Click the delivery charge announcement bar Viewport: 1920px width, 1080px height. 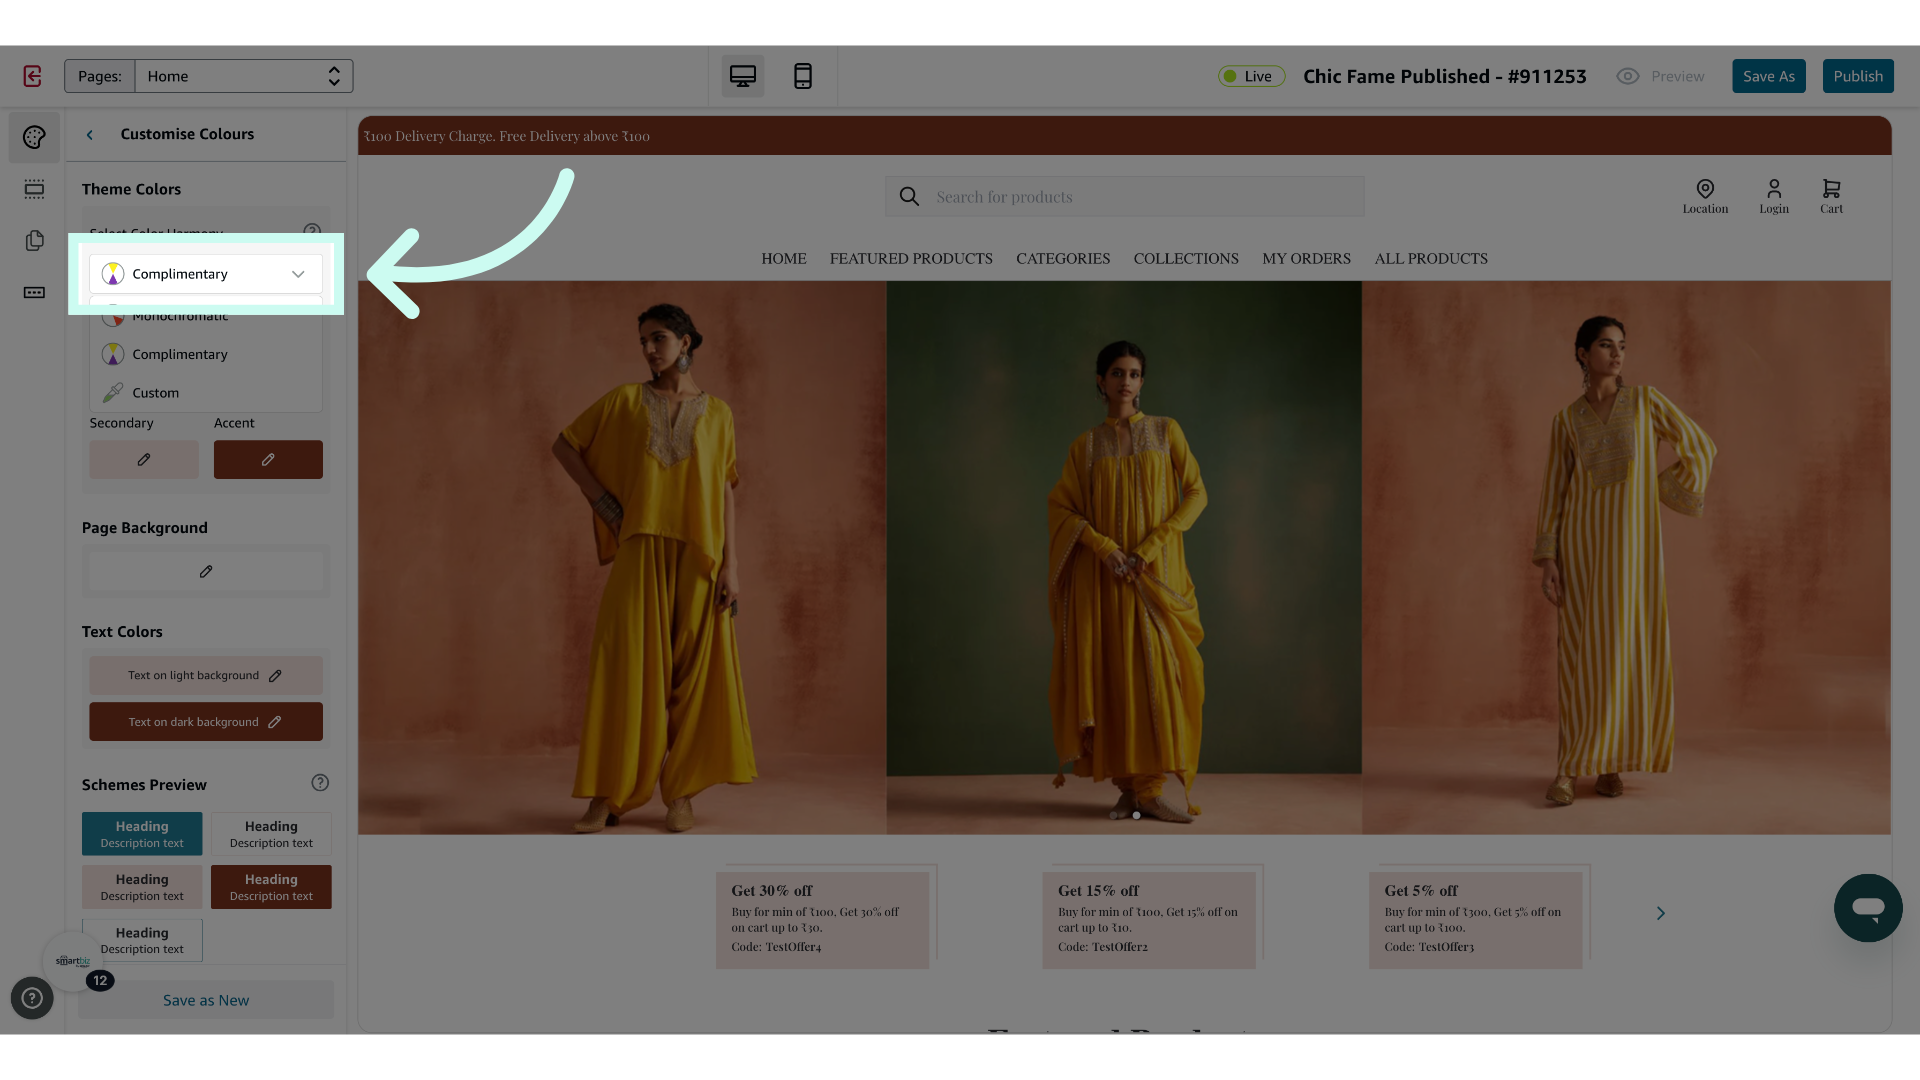(1125, 136)
